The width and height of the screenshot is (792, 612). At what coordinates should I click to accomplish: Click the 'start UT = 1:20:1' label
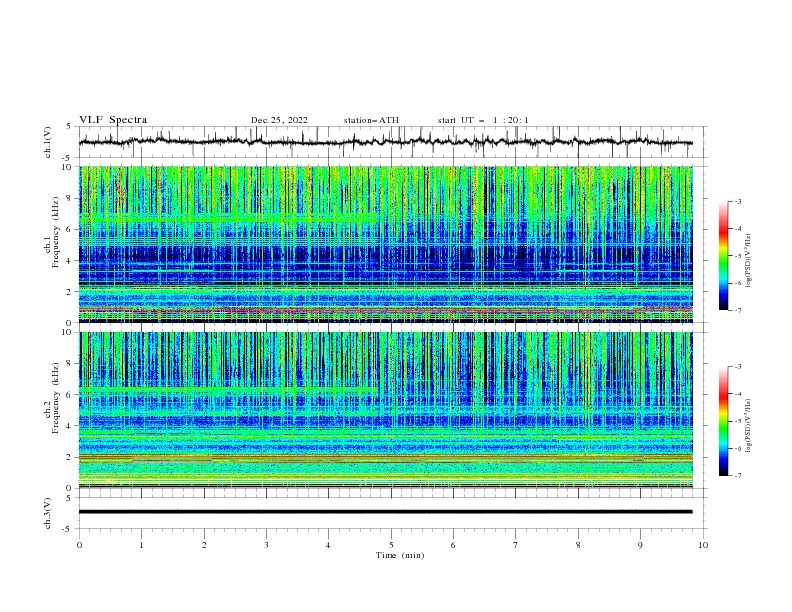483,120
